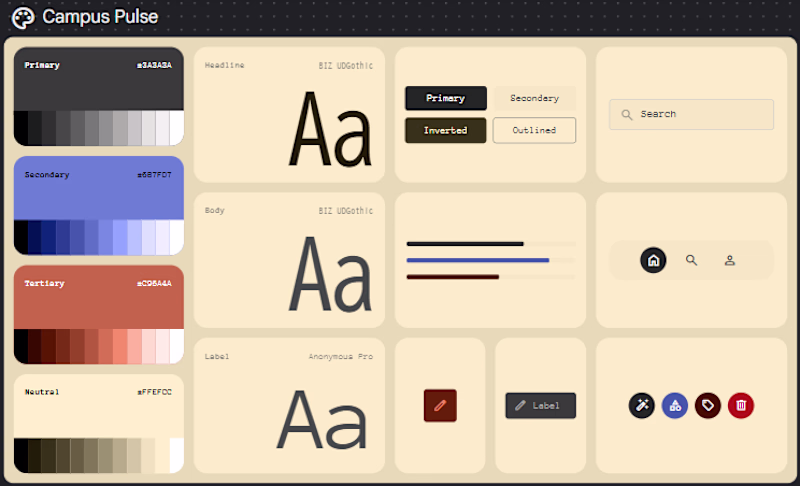Click the Campus Pulse title text
The height and width of the screenshot is (486, 800).
point(100,17)
